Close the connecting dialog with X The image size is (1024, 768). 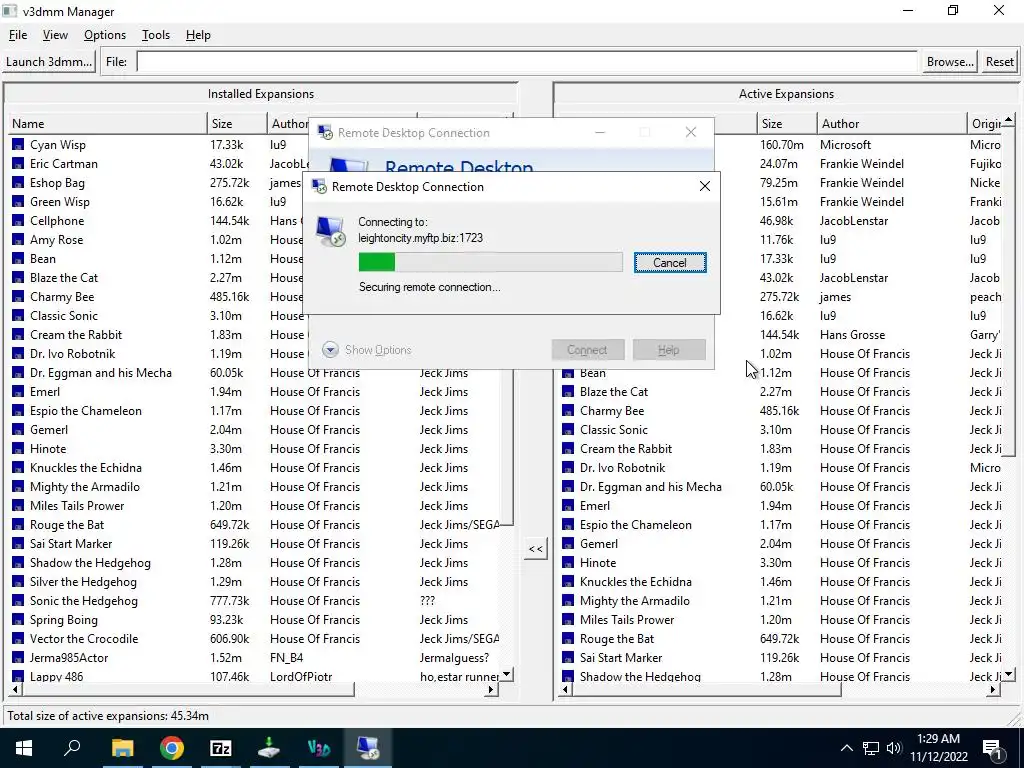pos(705,187)
